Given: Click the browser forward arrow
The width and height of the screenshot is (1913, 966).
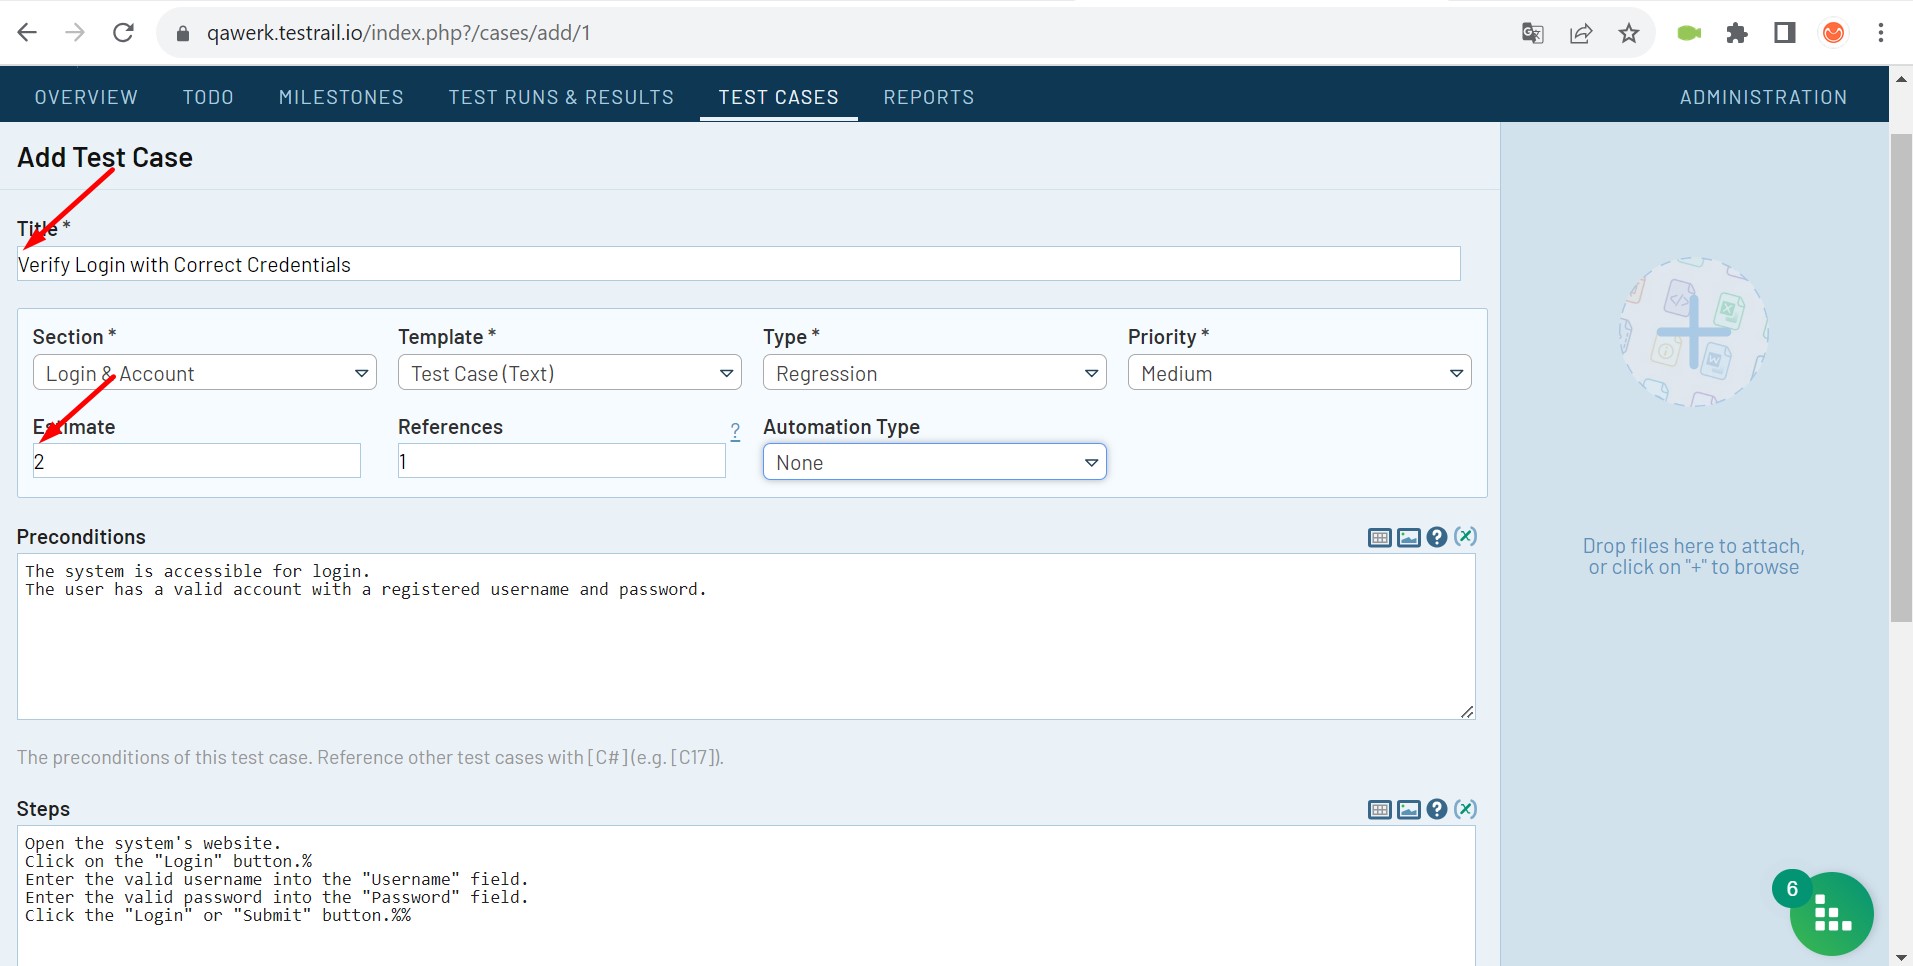Looking at the screenshot, I should point(75,33).
